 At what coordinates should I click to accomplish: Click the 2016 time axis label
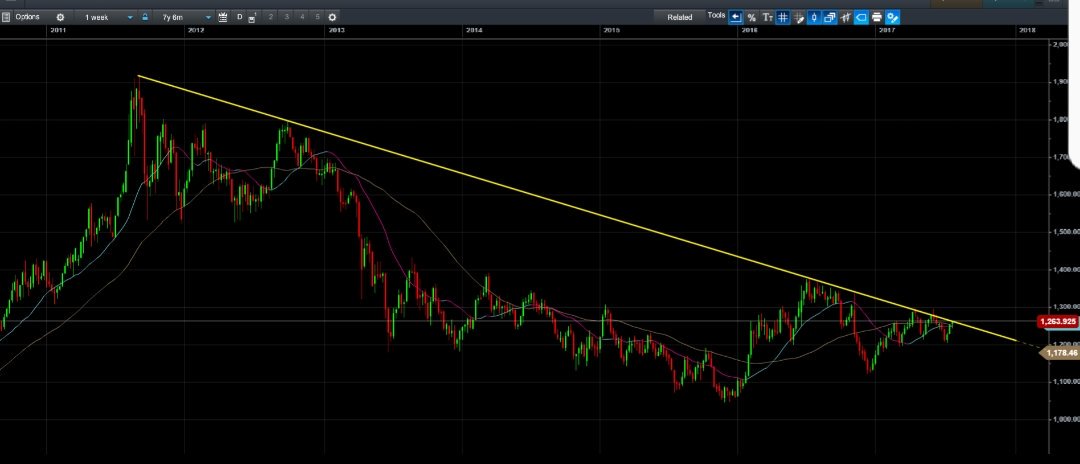pos(749,30)
